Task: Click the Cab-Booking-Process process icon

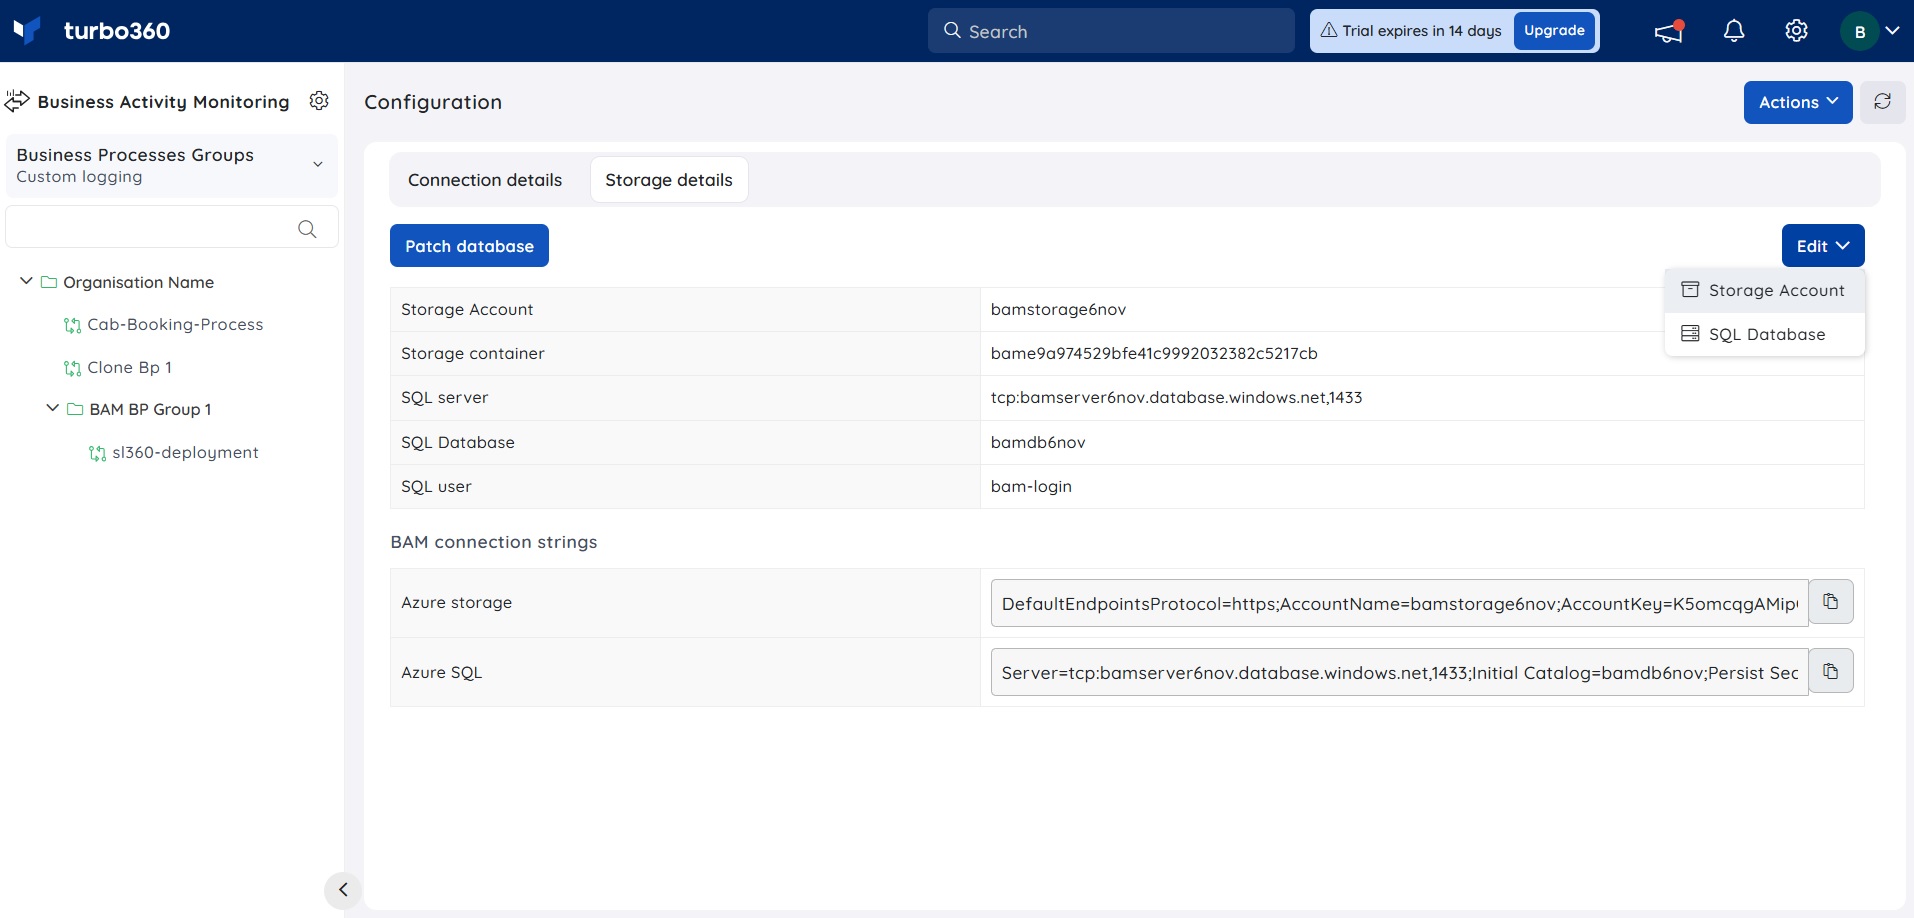Action: [x=72, y=325]
